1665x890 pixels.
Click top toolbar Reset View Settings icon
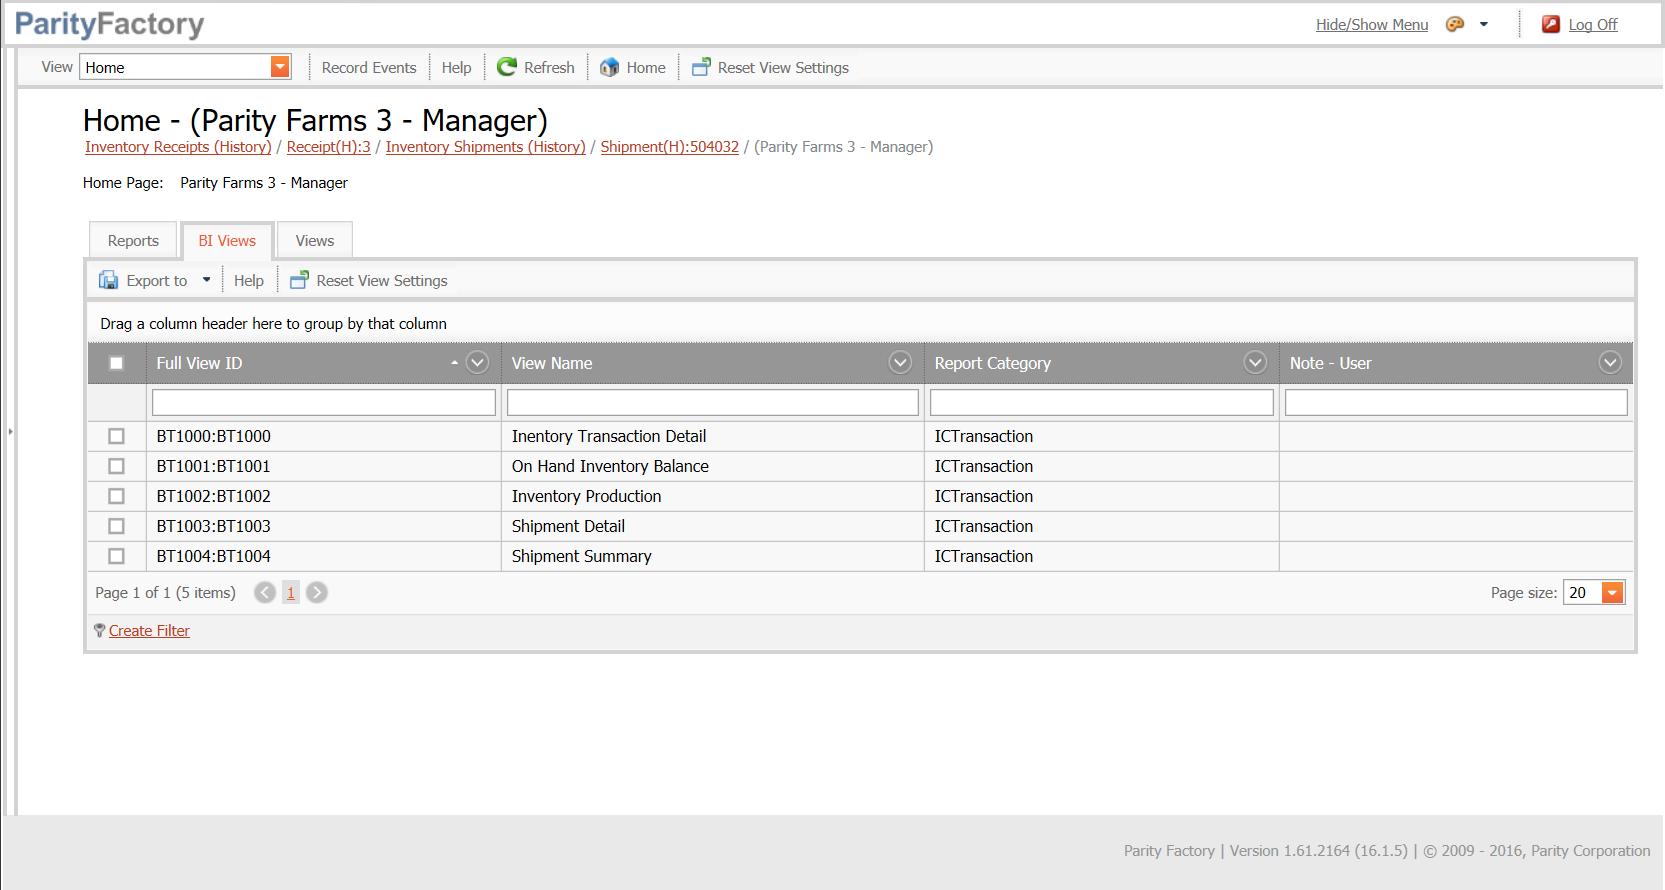[701, 67]
